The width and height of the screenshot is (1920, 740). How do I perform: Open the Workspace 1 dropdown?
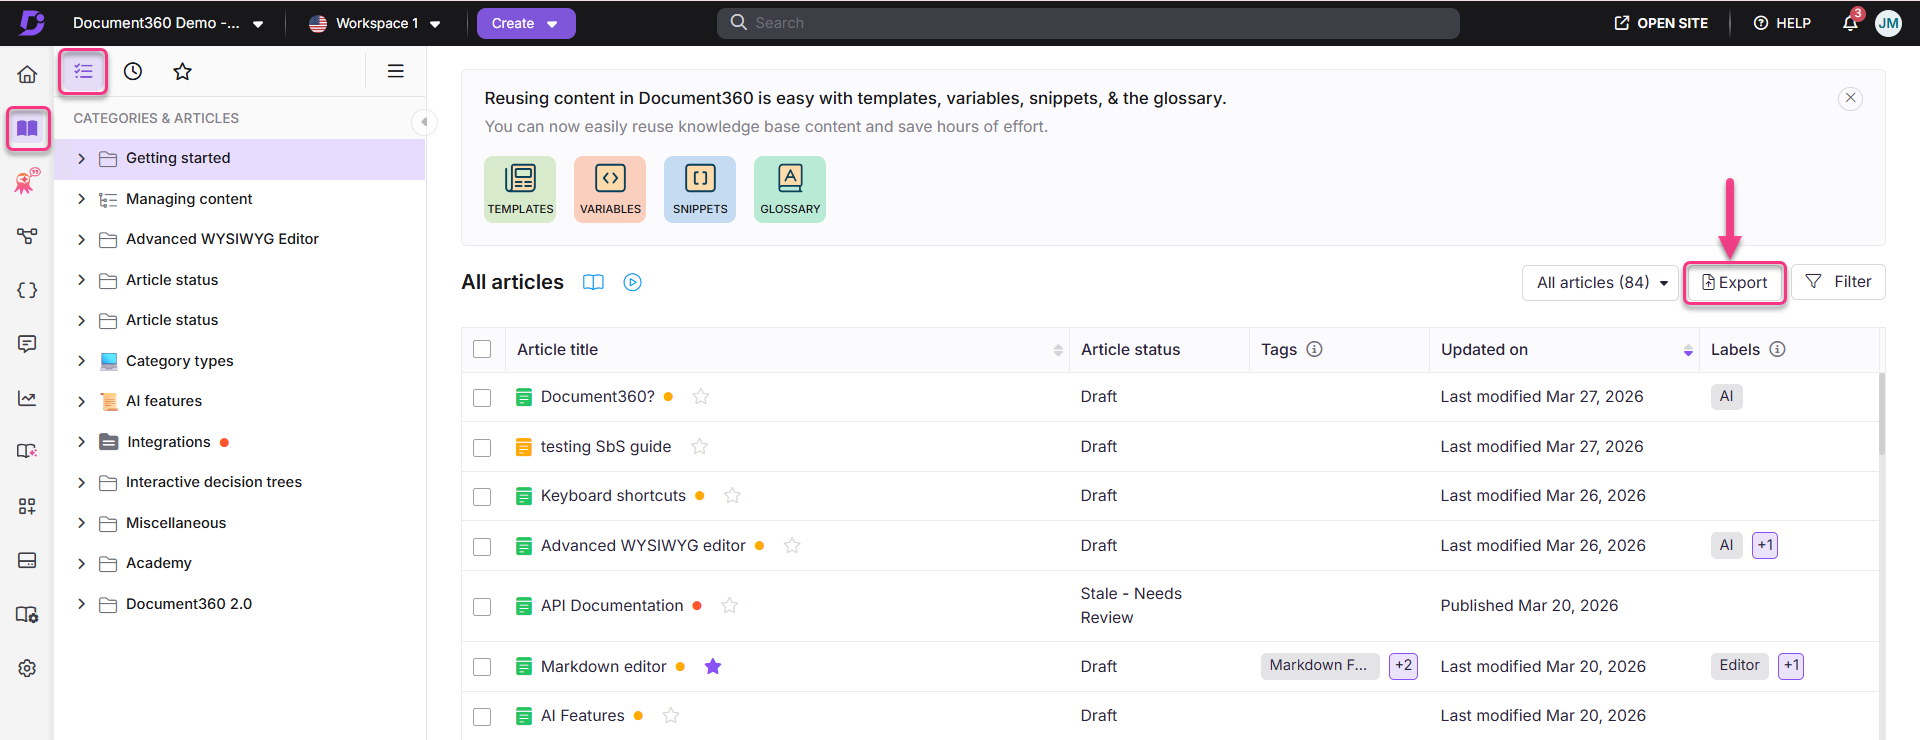pos(375,23)
